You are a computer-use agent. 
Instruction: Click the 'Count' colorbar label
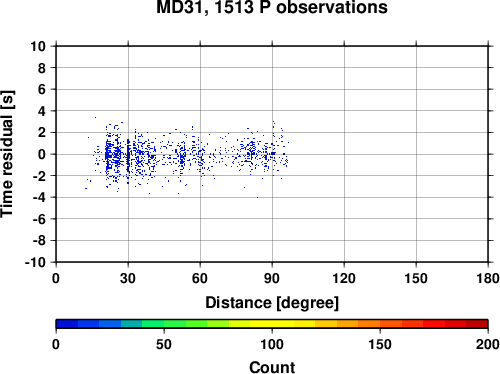click(272, 367)
